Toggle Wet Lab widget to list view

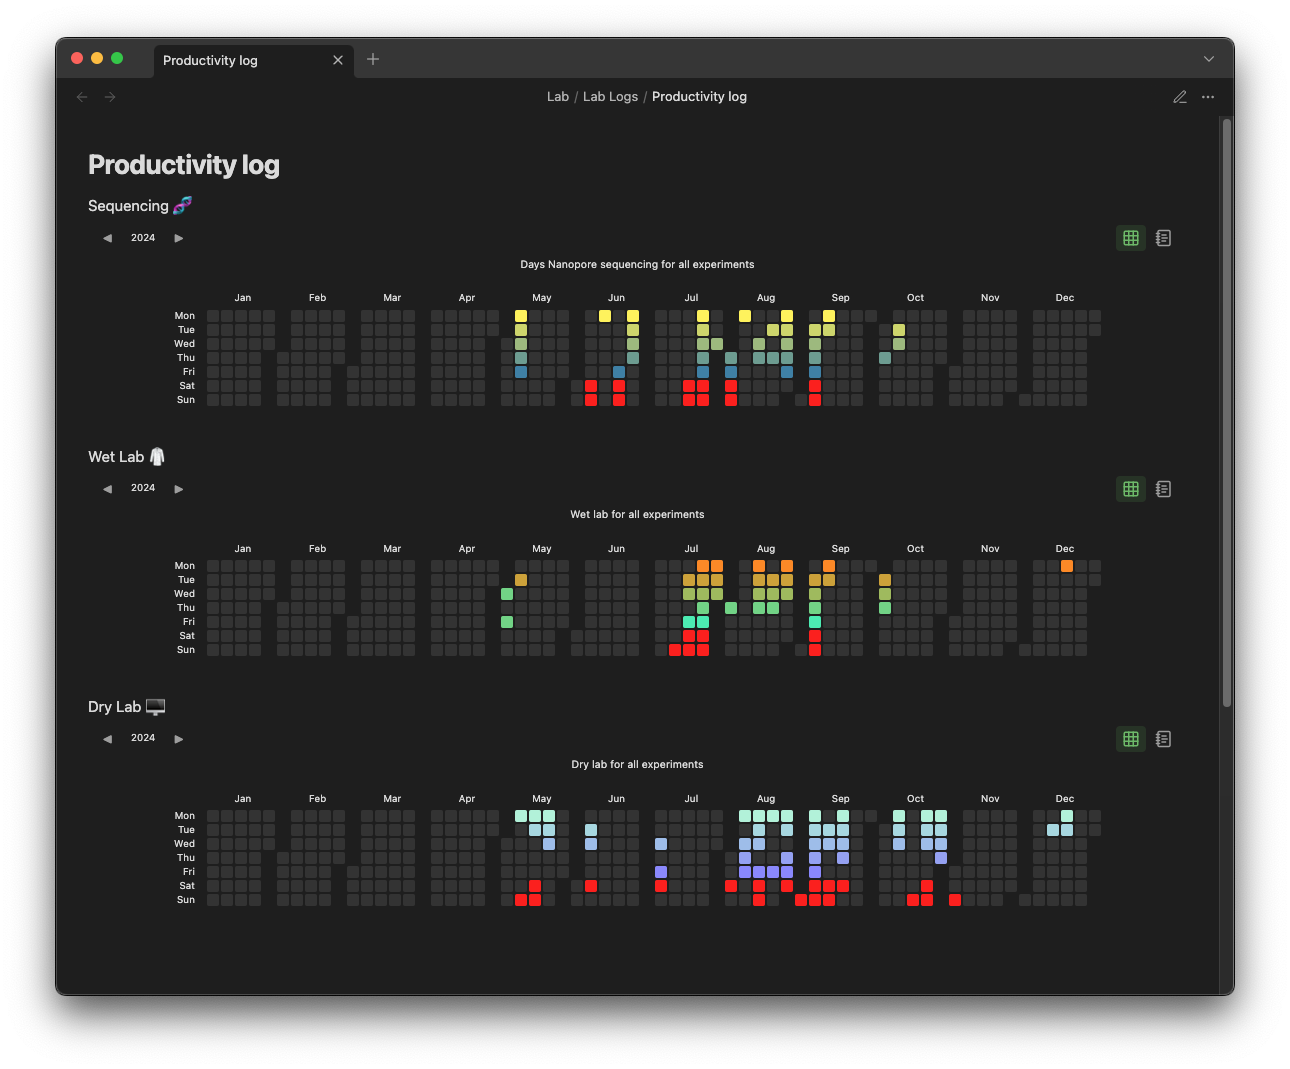tap(1163, 489)
